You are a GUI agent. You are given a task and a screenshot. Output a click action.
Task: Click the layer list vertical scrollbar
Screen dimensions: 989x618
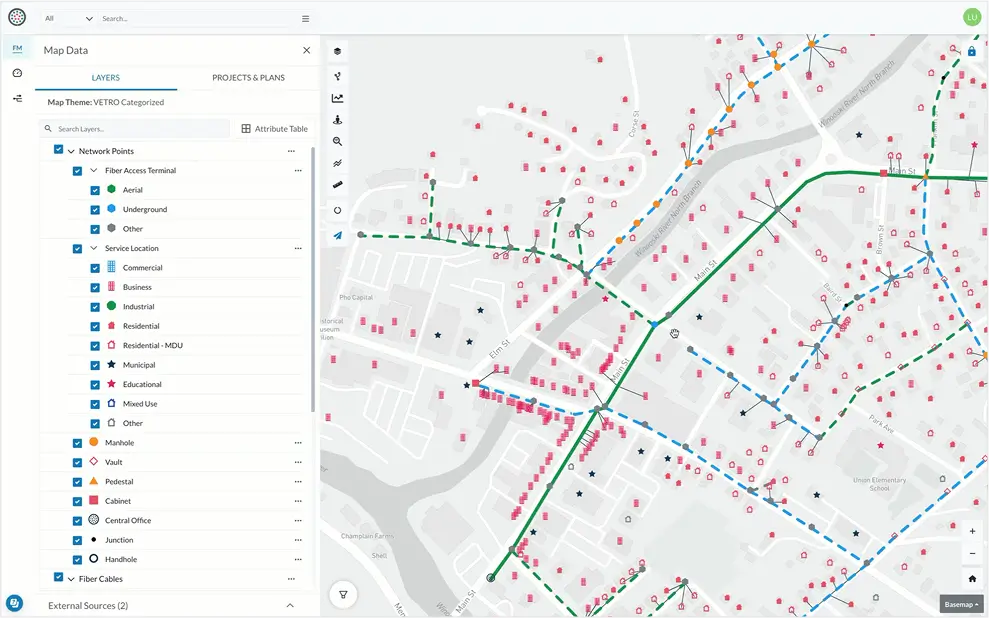click(x=313, y=279)
